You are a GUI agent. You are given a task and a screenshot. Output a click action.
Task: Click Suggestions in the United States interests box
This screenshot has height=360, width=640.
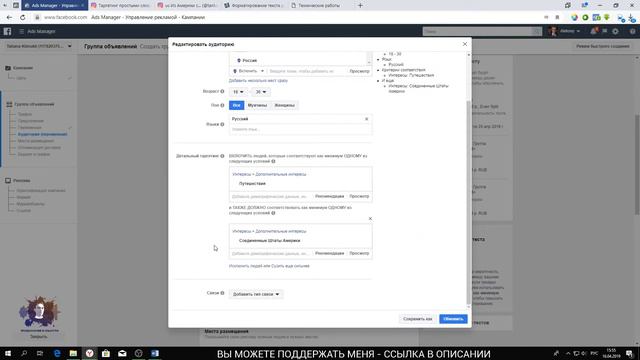click(x=329, y=253)
